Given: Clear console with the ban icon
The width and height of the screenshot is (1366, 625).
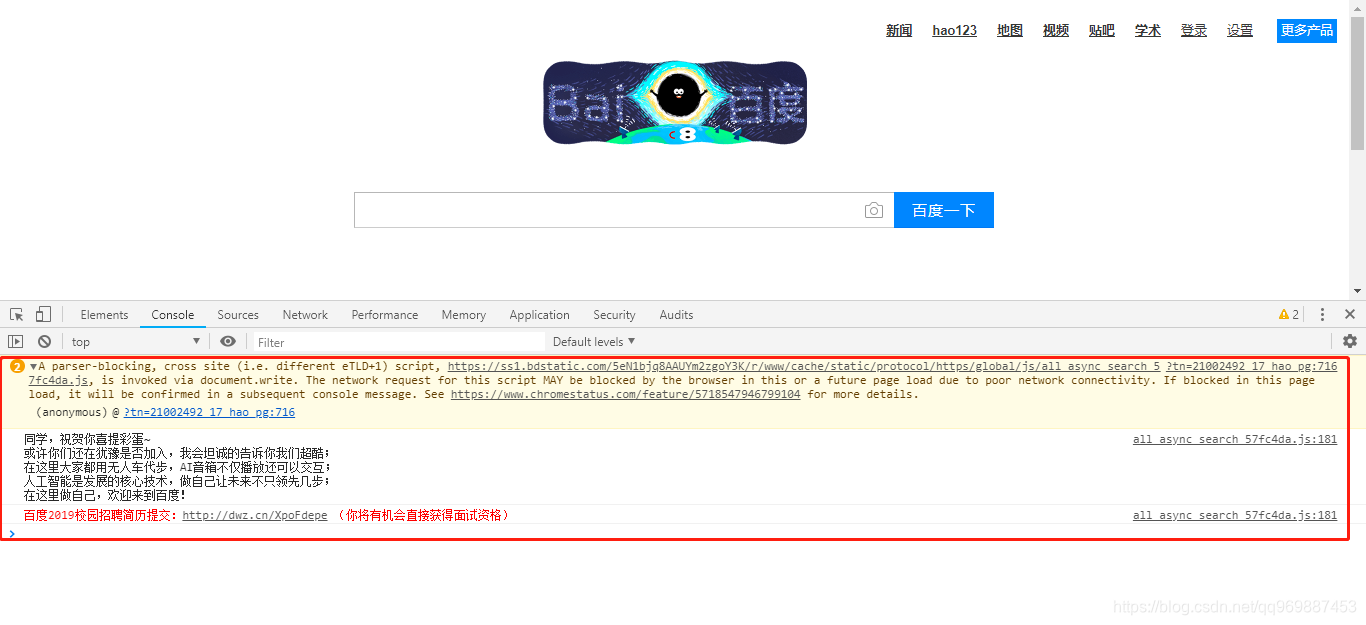Looking at the screenshot, I should (x=44, y=341).
